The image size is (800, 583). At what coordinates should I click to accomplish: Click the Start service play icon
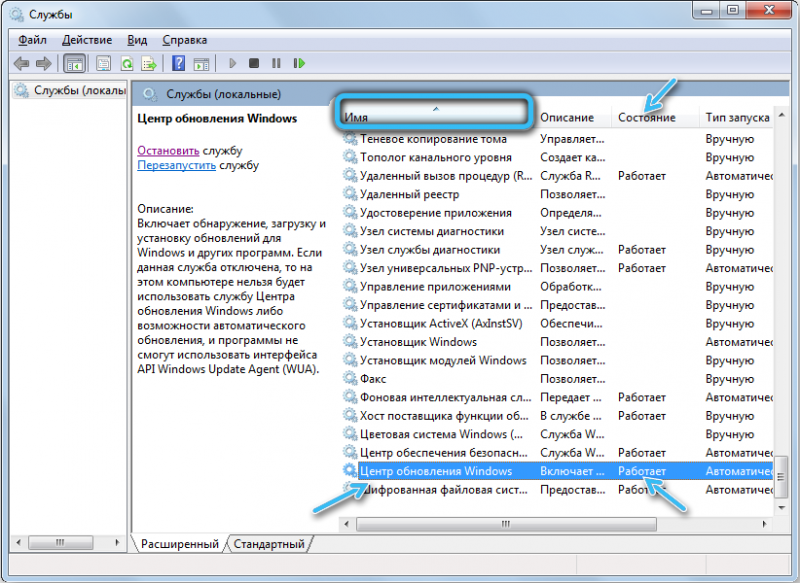[x=233, y=63]
